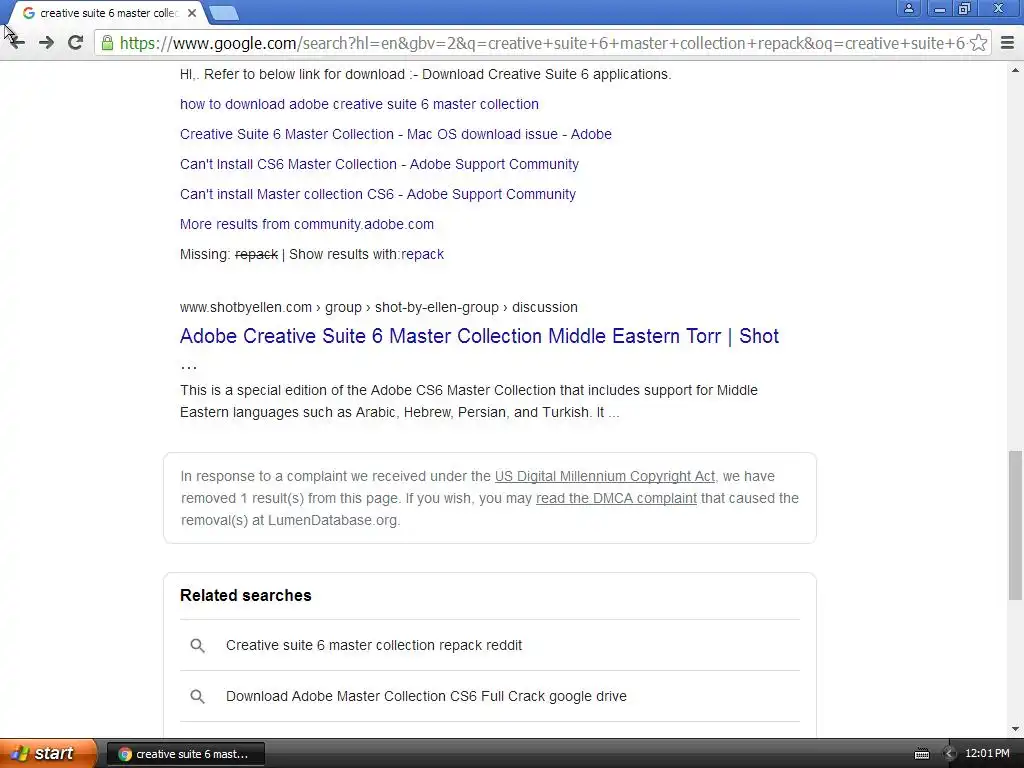Click the green padlock security icon
The height and width of the screenshot is (768, 1024).
107,43
